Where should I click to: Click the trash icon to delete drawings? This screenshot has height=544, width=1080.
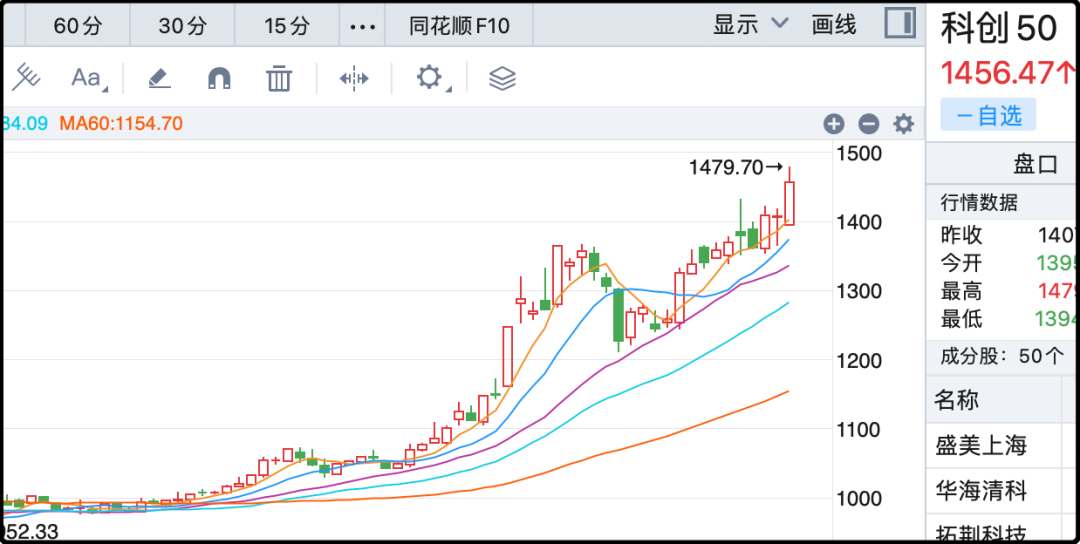[x=278, y=78]
